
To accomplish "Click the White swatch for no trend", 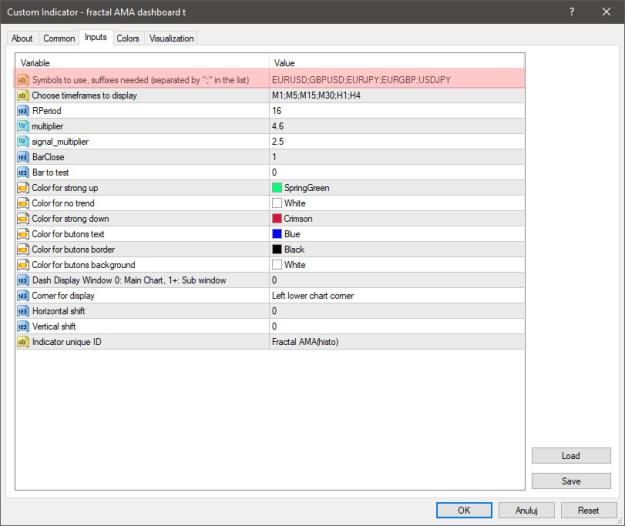I will click(277, 203).
